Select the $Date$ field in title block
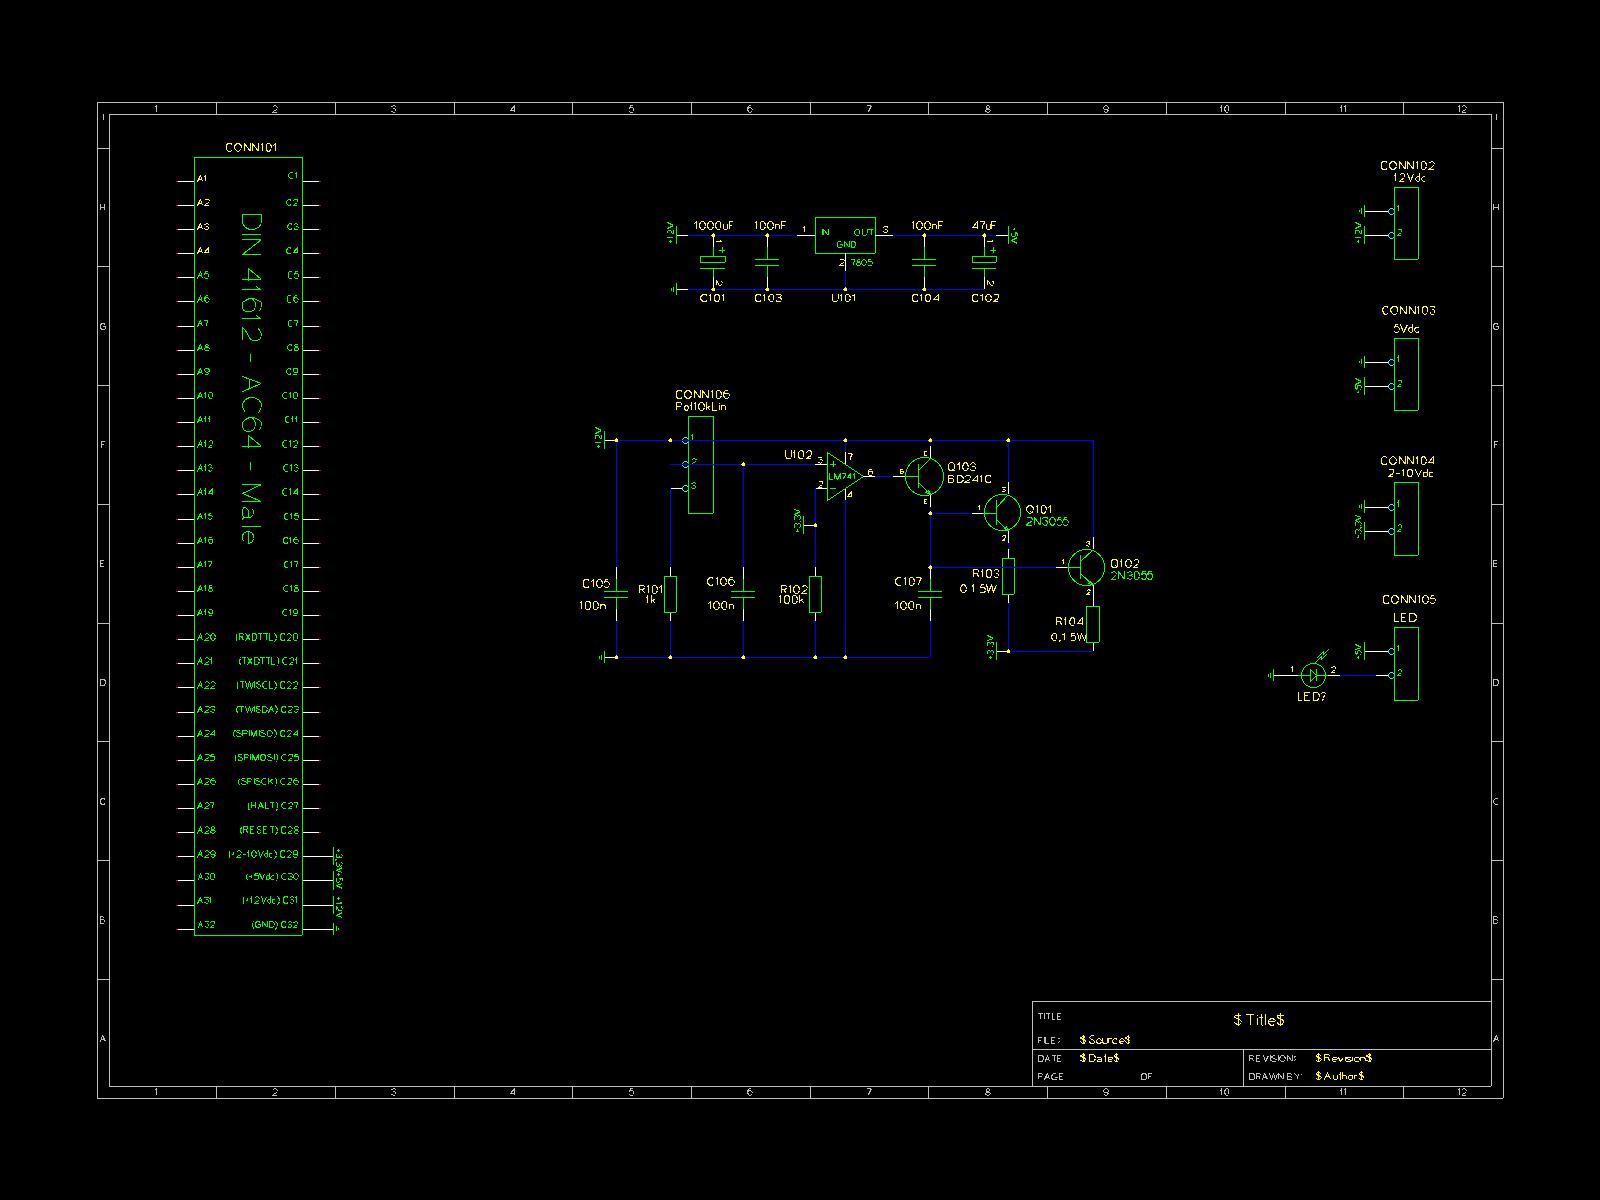Image resolution: width=1600 pixels, height=1200 pixels. coord(1099,1058)
